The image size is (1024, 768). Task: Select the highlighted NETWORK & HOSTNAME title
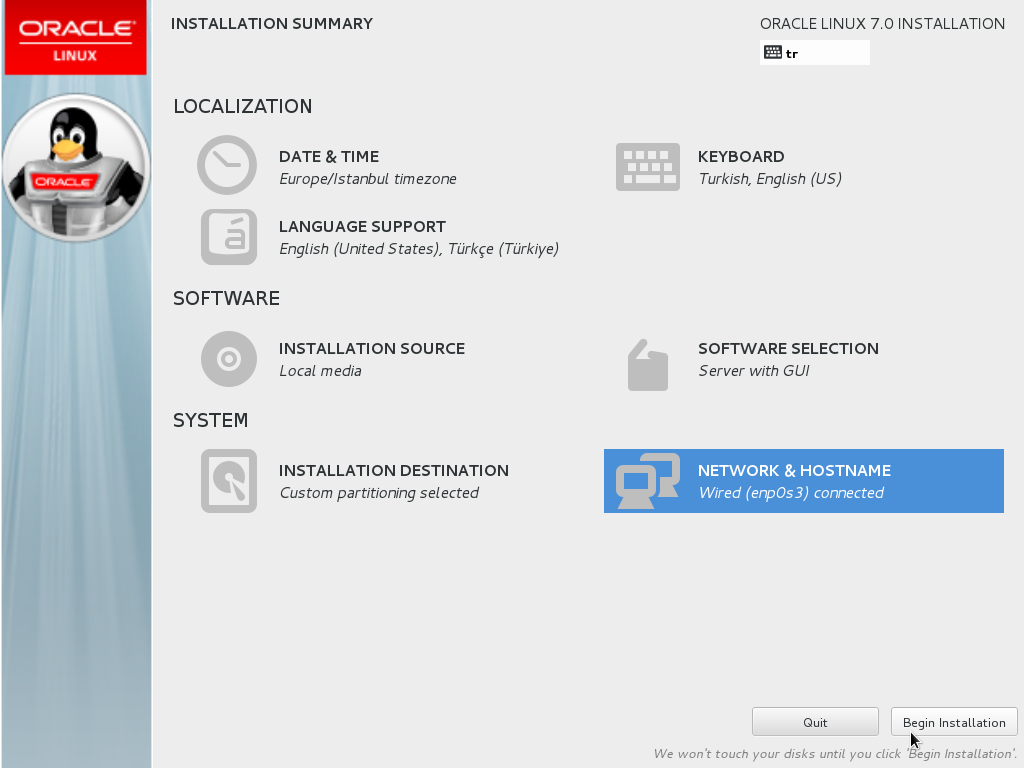(794, 471)
